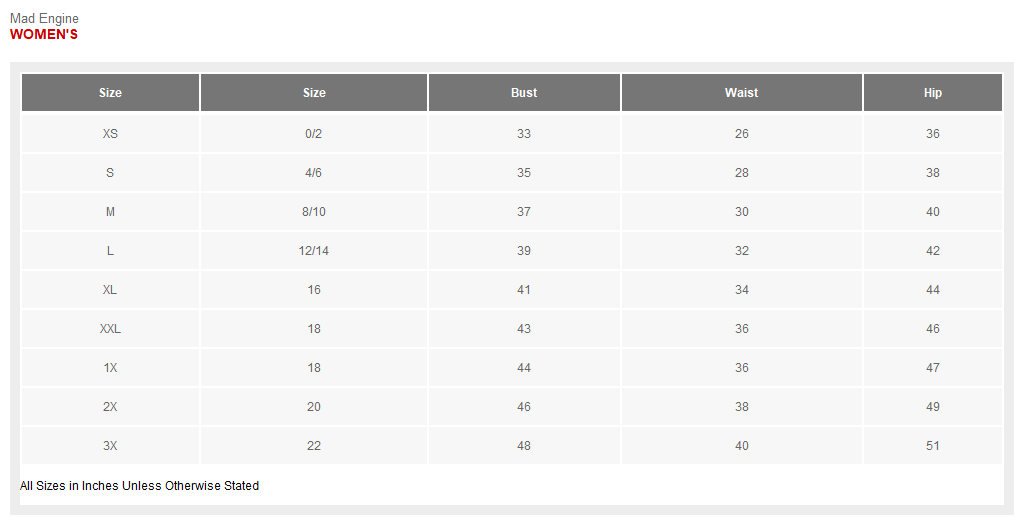The image size is (1024, 530).
Task: Click the Mad Engine brand text
Action: tap(44, 19)
